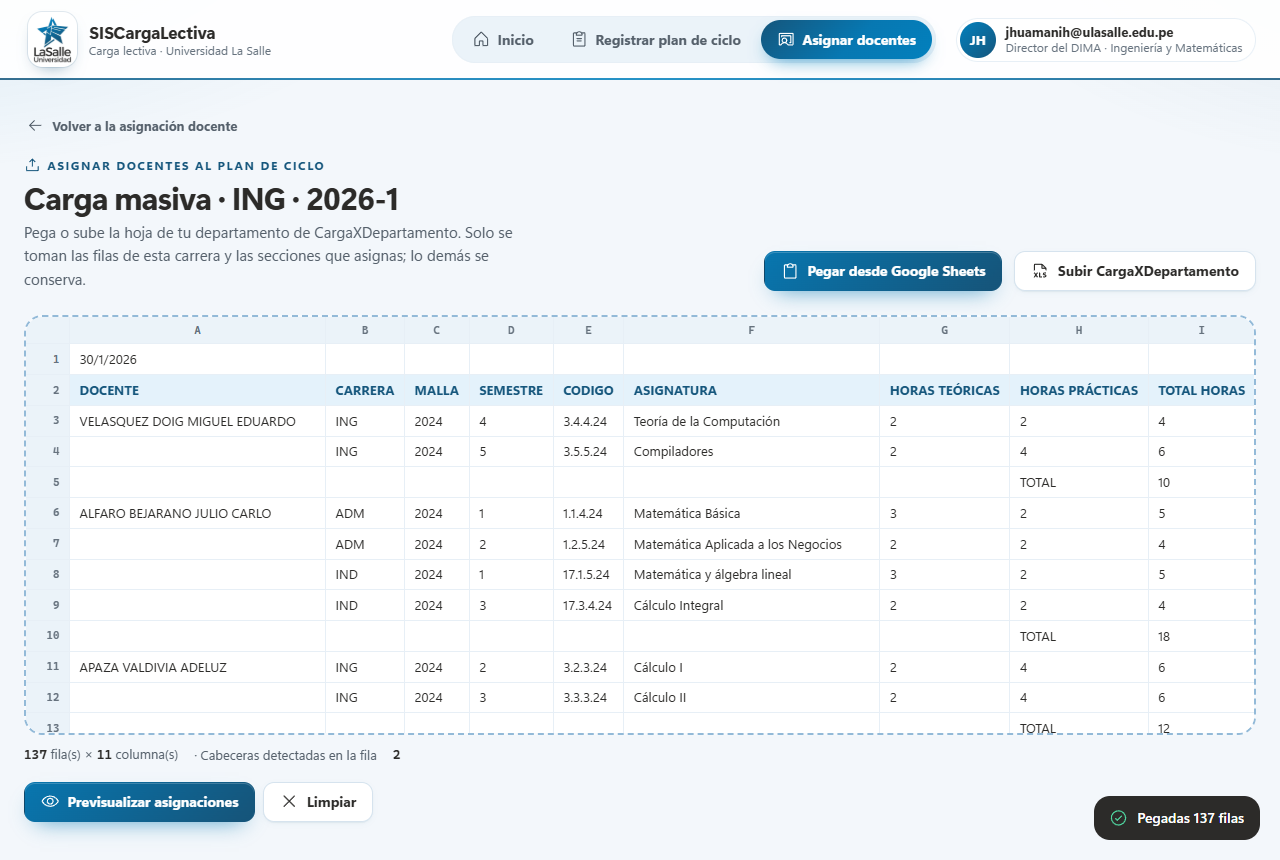Click the back arrow before Volver a la asignación

click(x=35, y=126)
